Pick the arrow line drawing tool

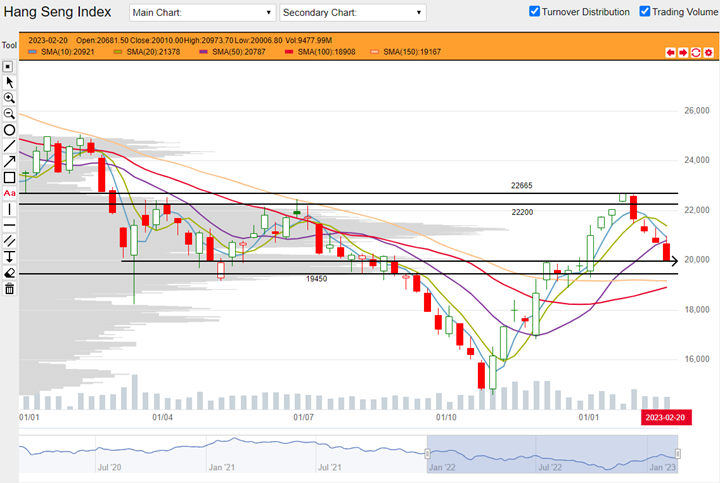(x=9, y=161)
